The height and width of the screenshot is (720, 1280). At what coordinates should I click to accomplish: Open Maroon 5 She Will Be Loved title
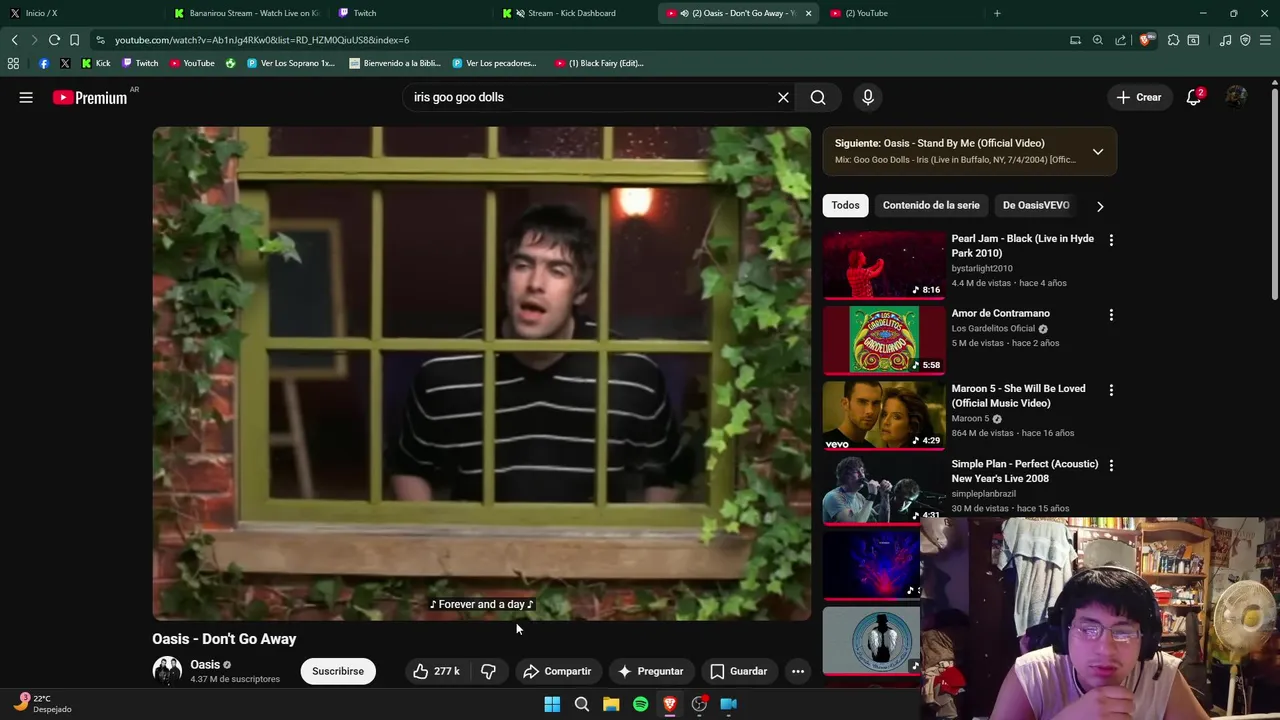1018,396
